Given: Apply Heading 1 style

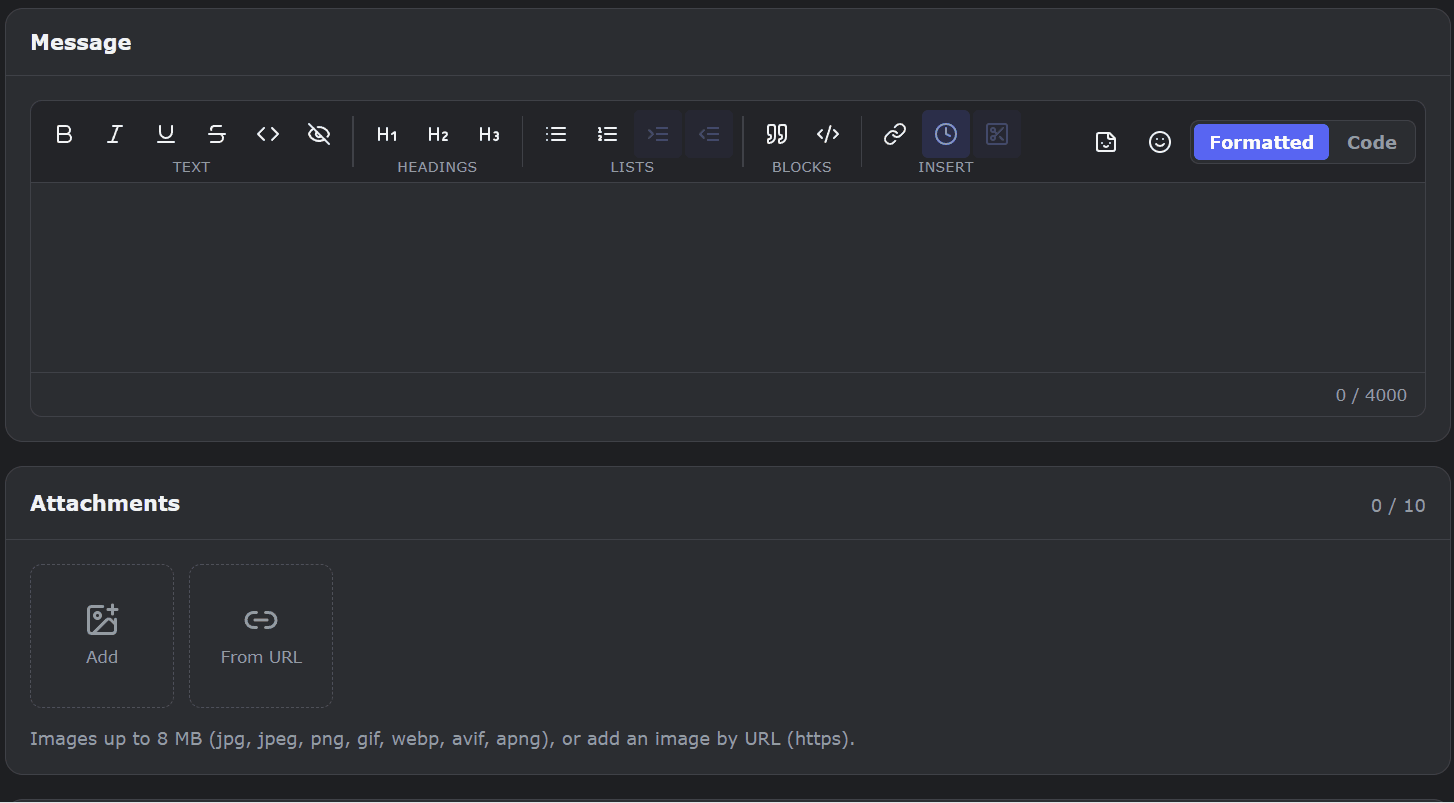Looking at the screenshot, I should coord(387,134).
